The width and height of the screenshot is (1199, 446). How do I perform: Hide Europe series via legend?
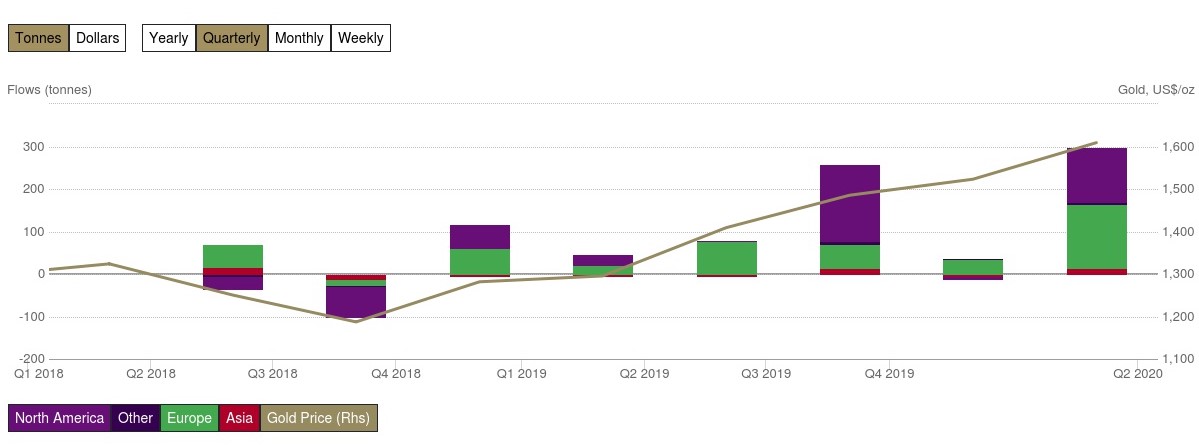point(189,418)
